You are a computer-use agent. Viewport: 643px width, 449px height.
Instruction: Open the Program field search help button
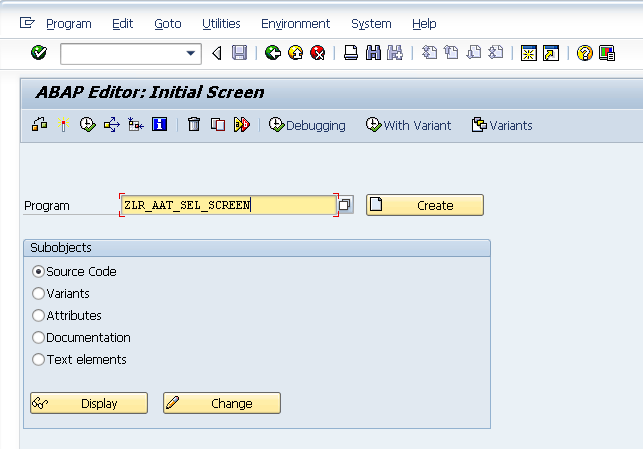coord(345,205)
